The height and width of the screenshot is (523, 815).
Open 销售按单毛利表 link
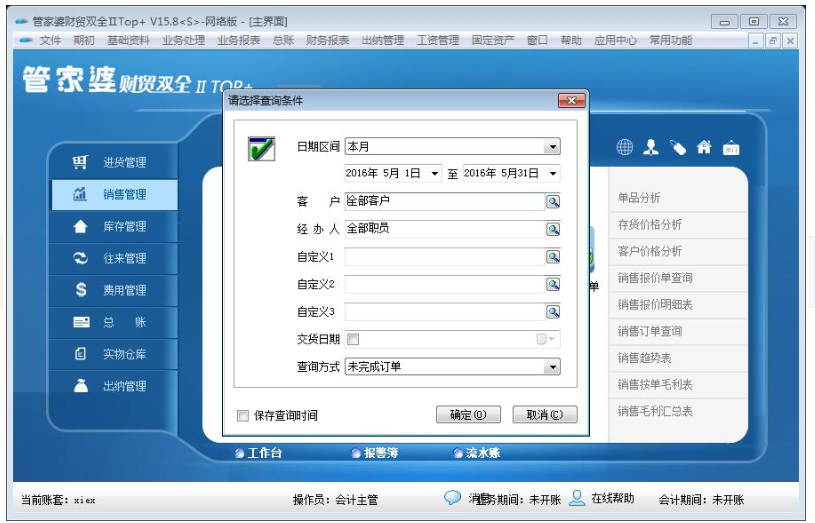tap(655, 385)
